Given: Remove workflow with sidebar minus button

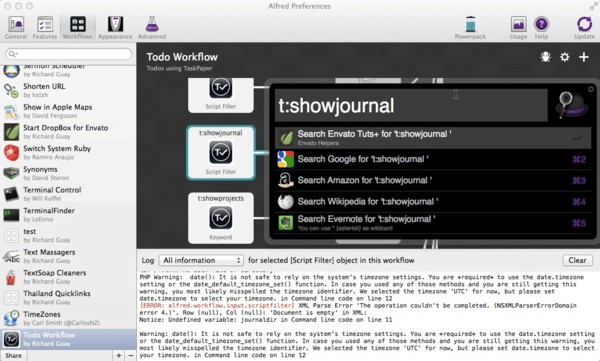Looking at the screenshot, I should [130, 356].
